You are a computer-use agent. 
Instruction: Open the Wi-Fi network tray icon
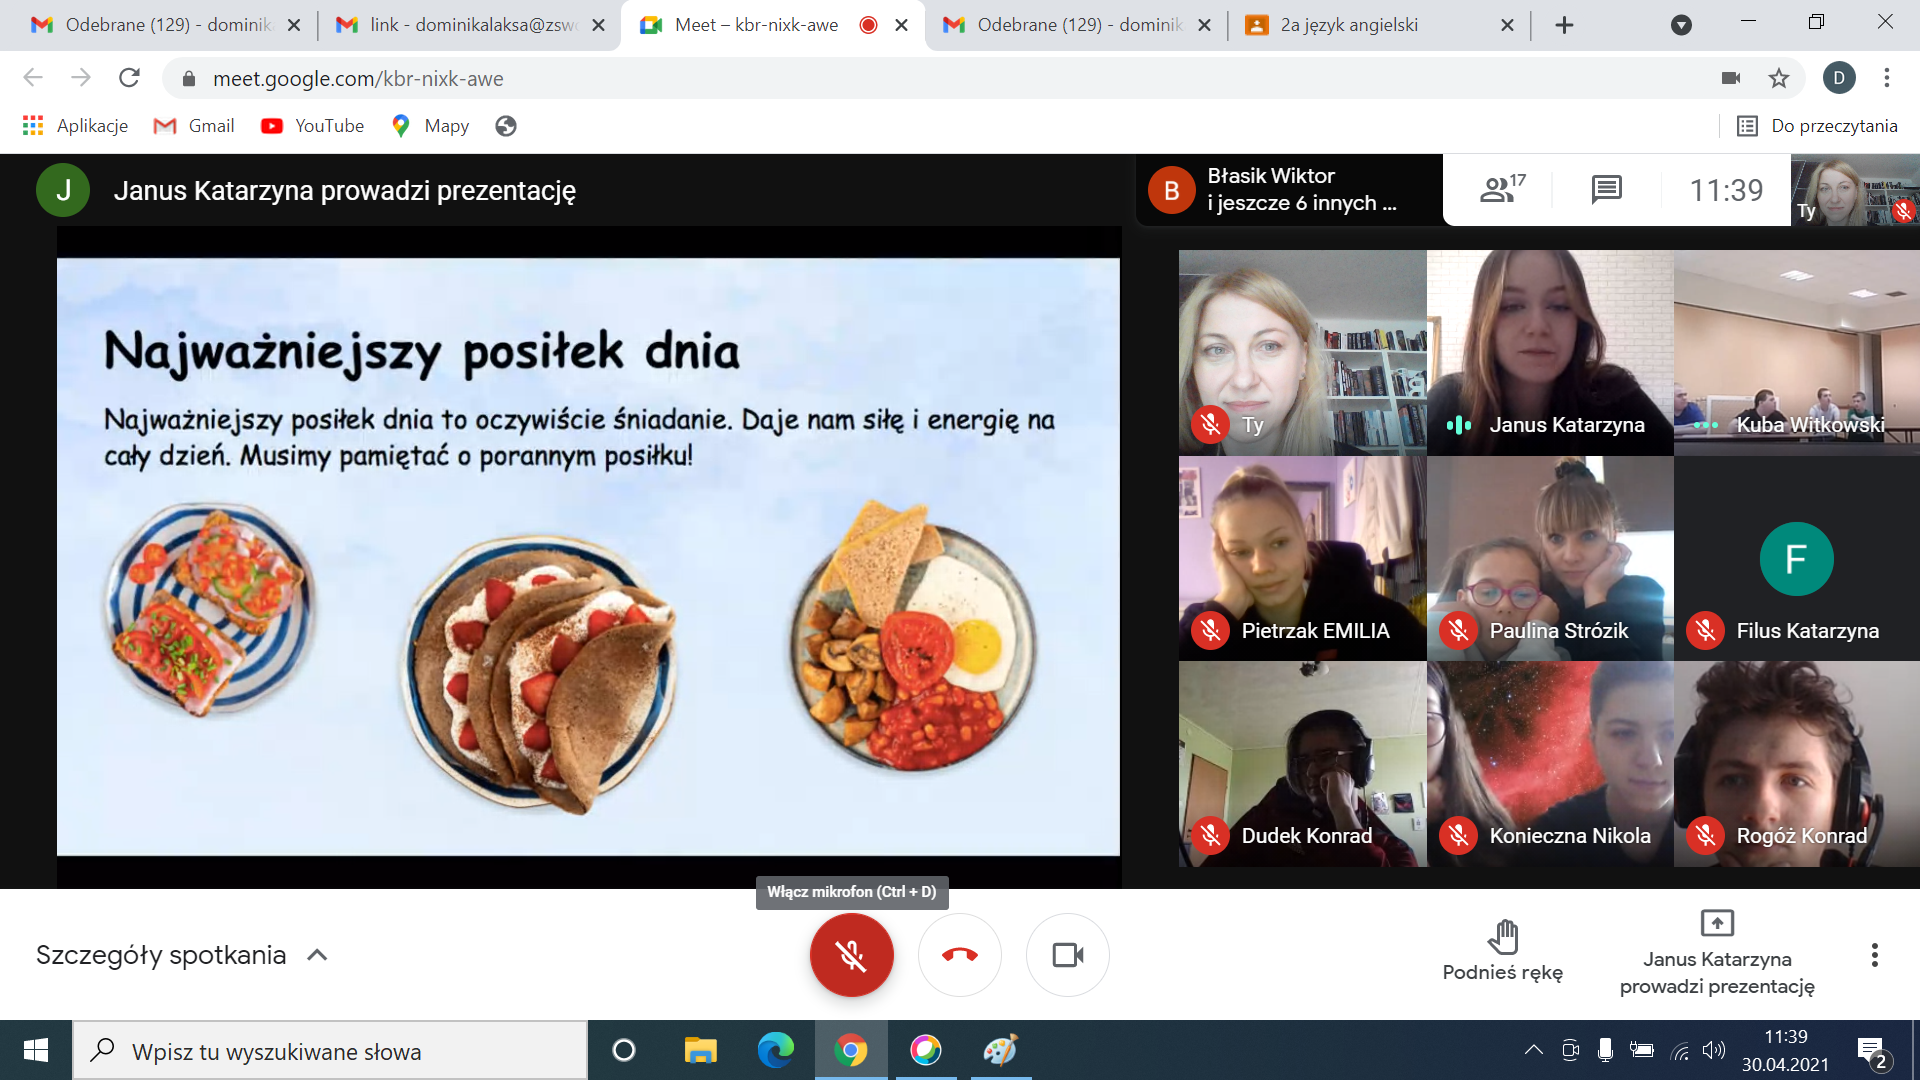pos(1680,1051)
